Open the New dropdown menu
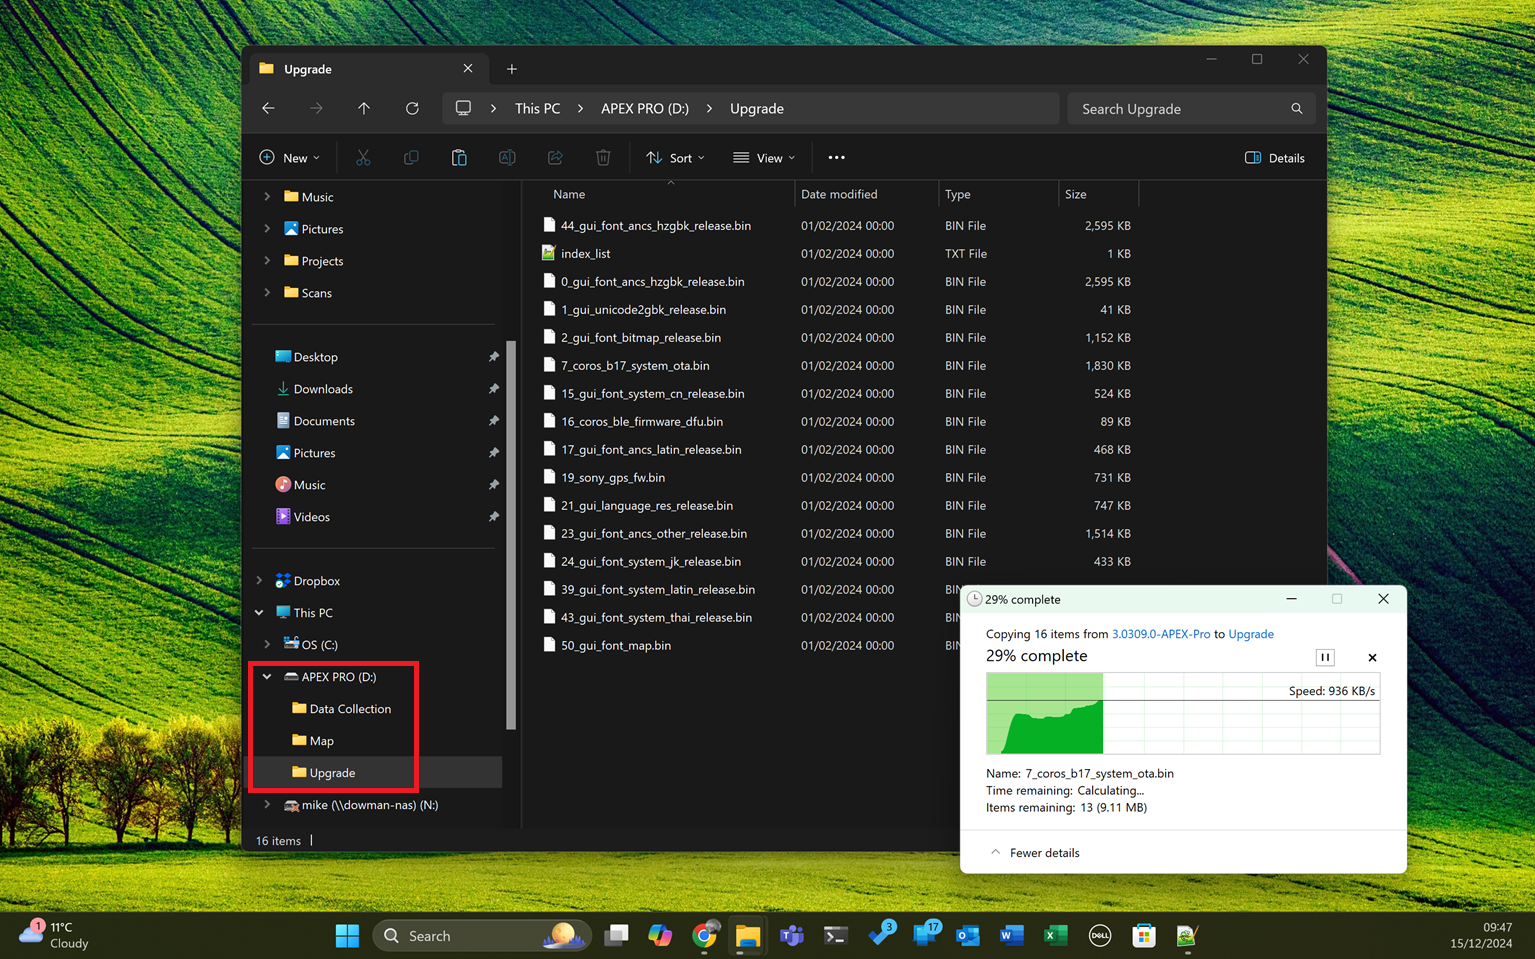Viewport: 1535px width, 959px height. (290, 158)
